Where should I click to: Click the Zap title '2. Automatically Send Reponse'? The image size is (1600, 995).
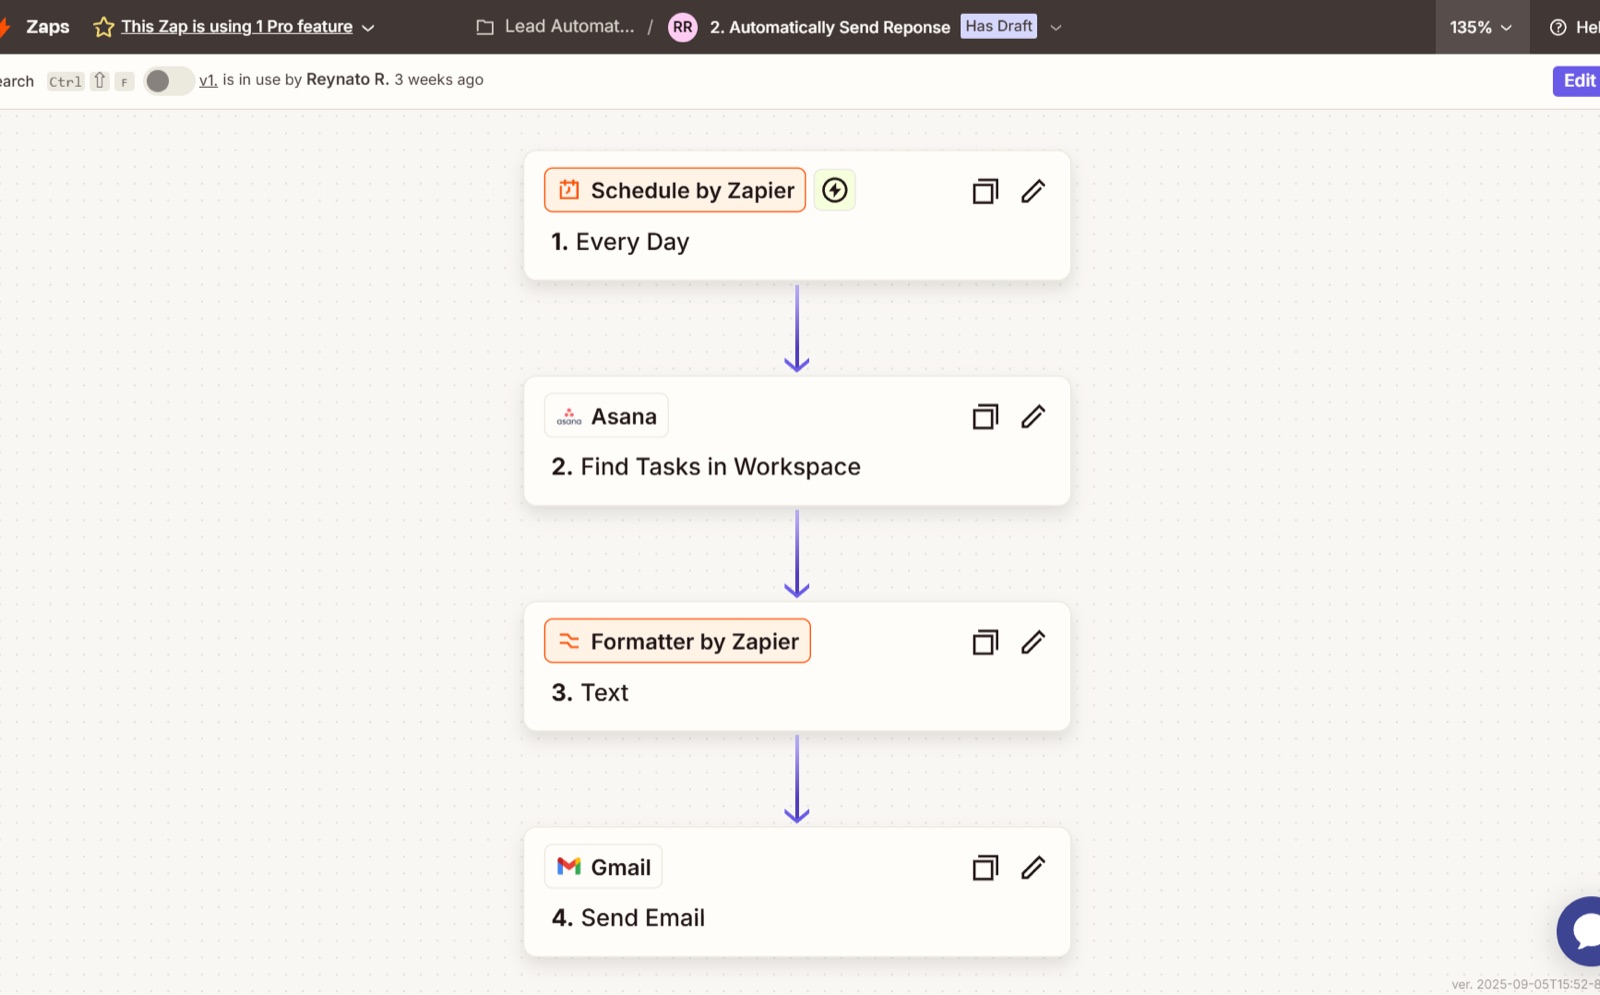(x=830, y=27)
